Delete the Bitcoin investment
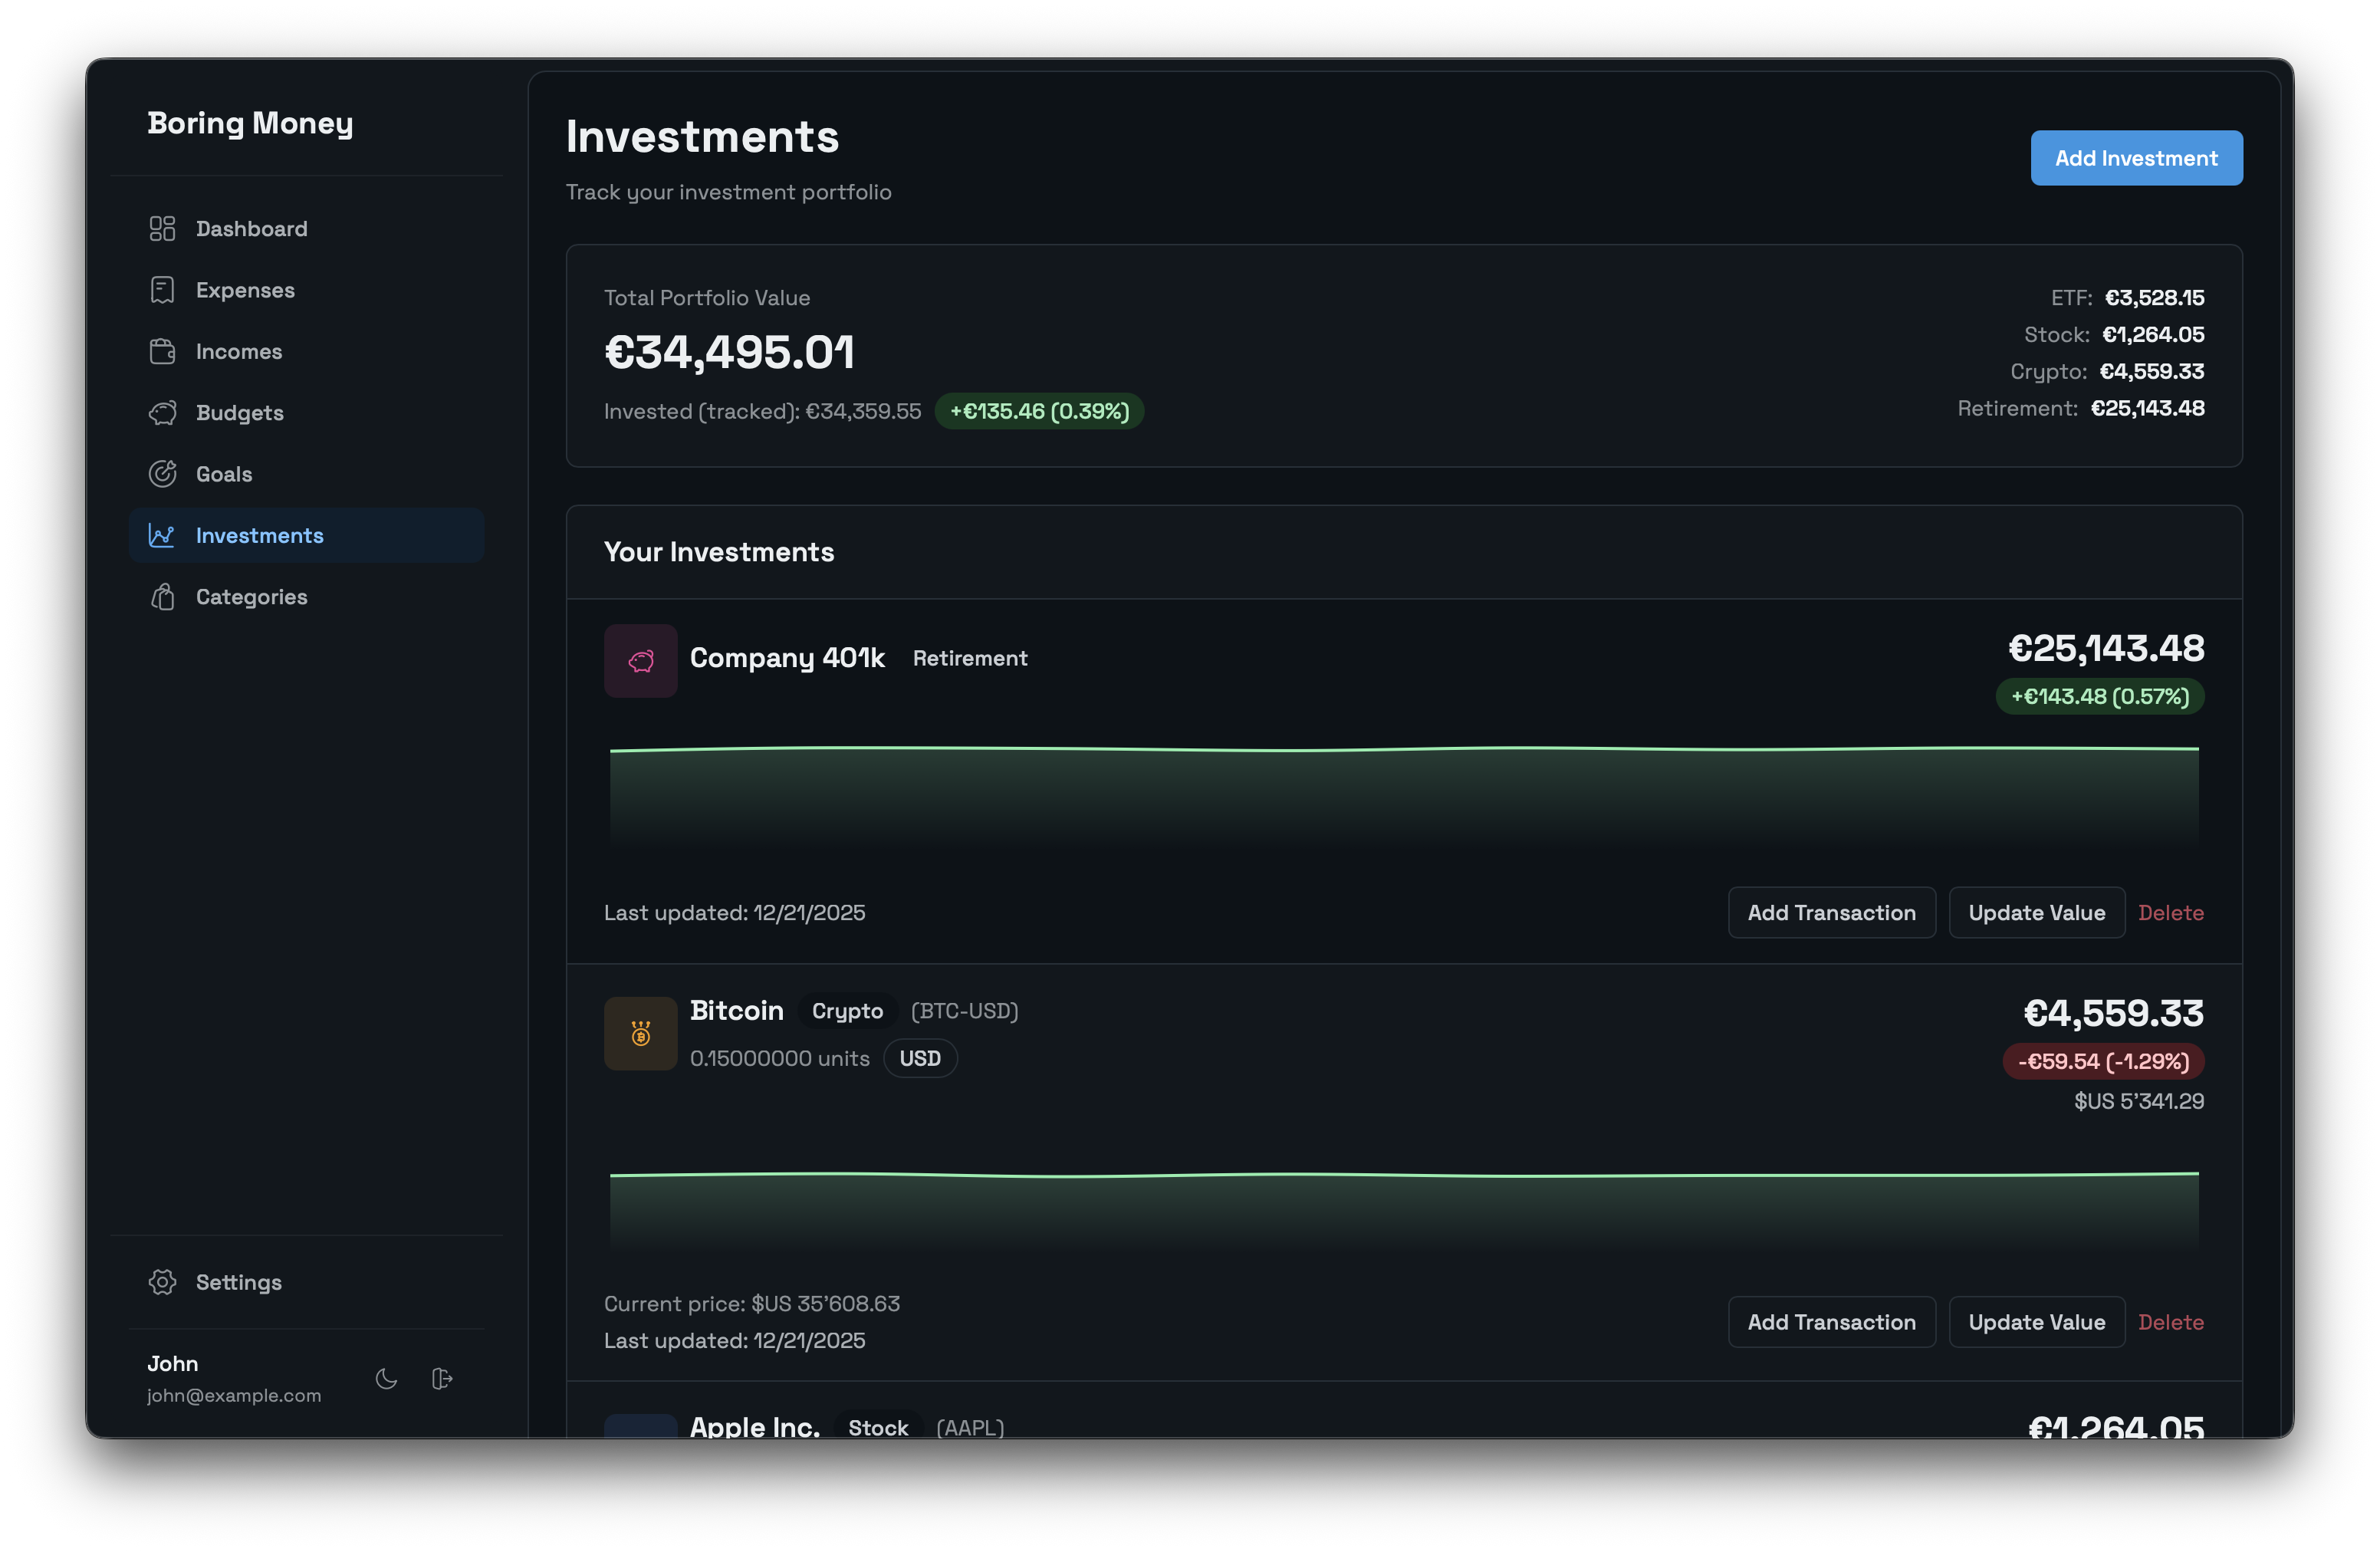 coord(2170,1322)
